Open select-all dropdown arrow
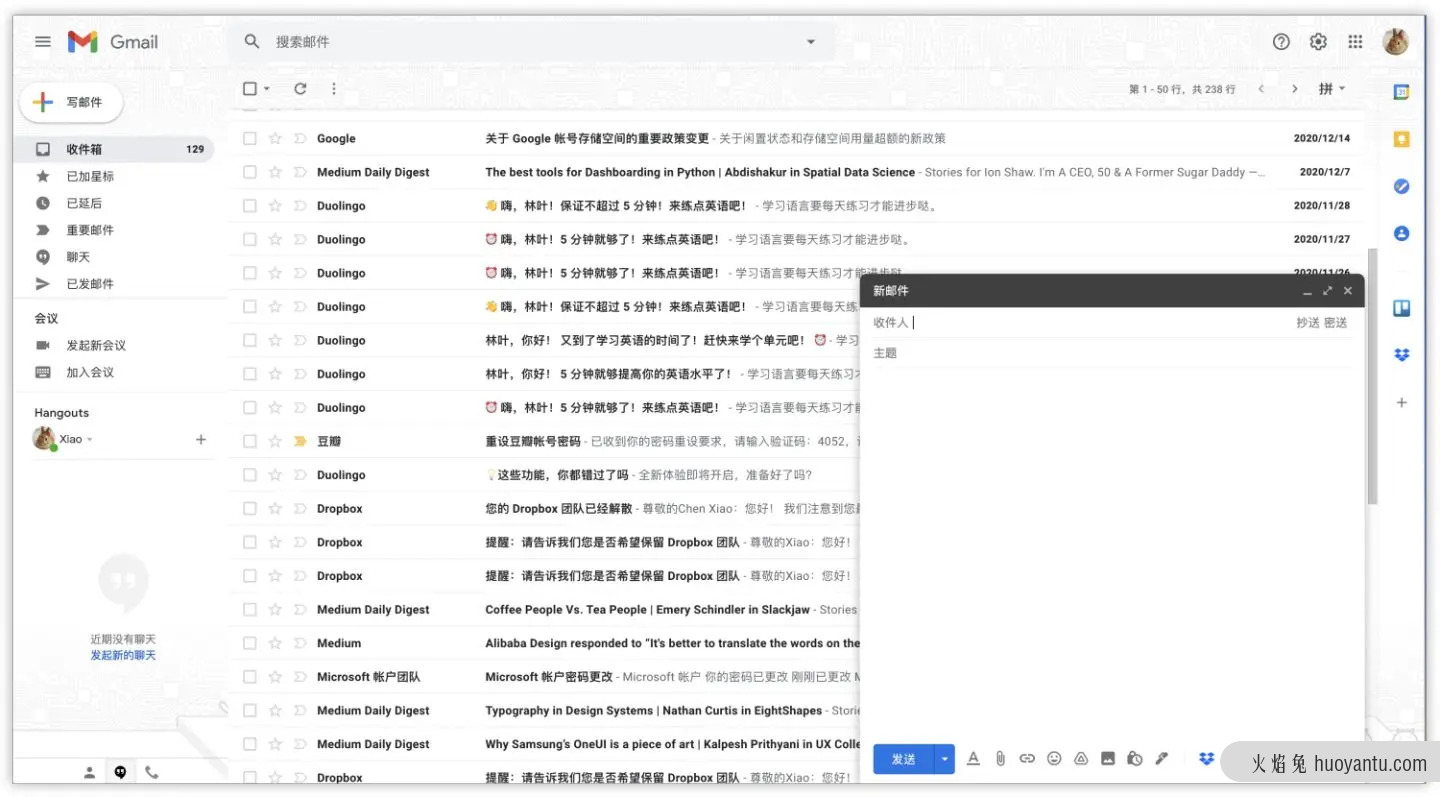 tap(267, 89)
